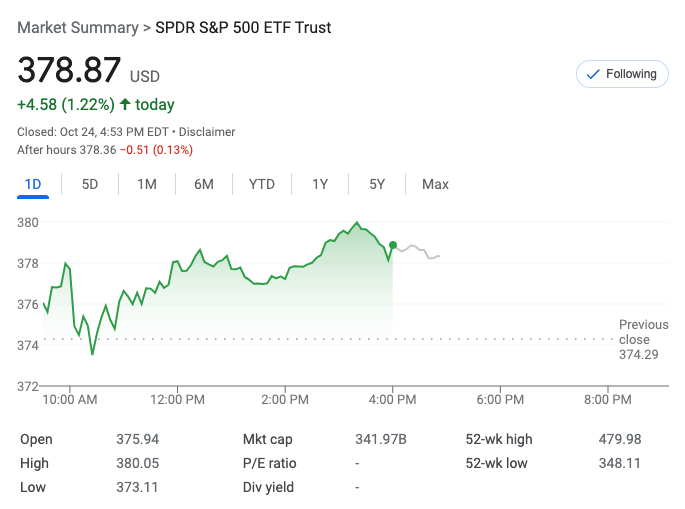Screen dimensions: 685x509
Task: Click the Disclaimer link
Action: tap(207, 132)
